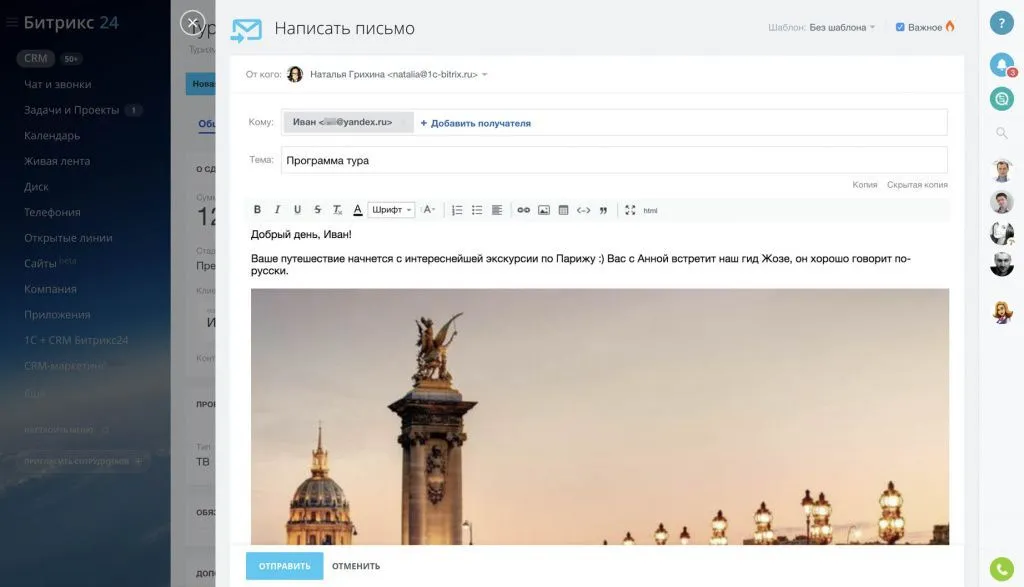Open the Шрифт font dropdown
The height and width of the screenshot is (587, 1024).
(390, 209)
